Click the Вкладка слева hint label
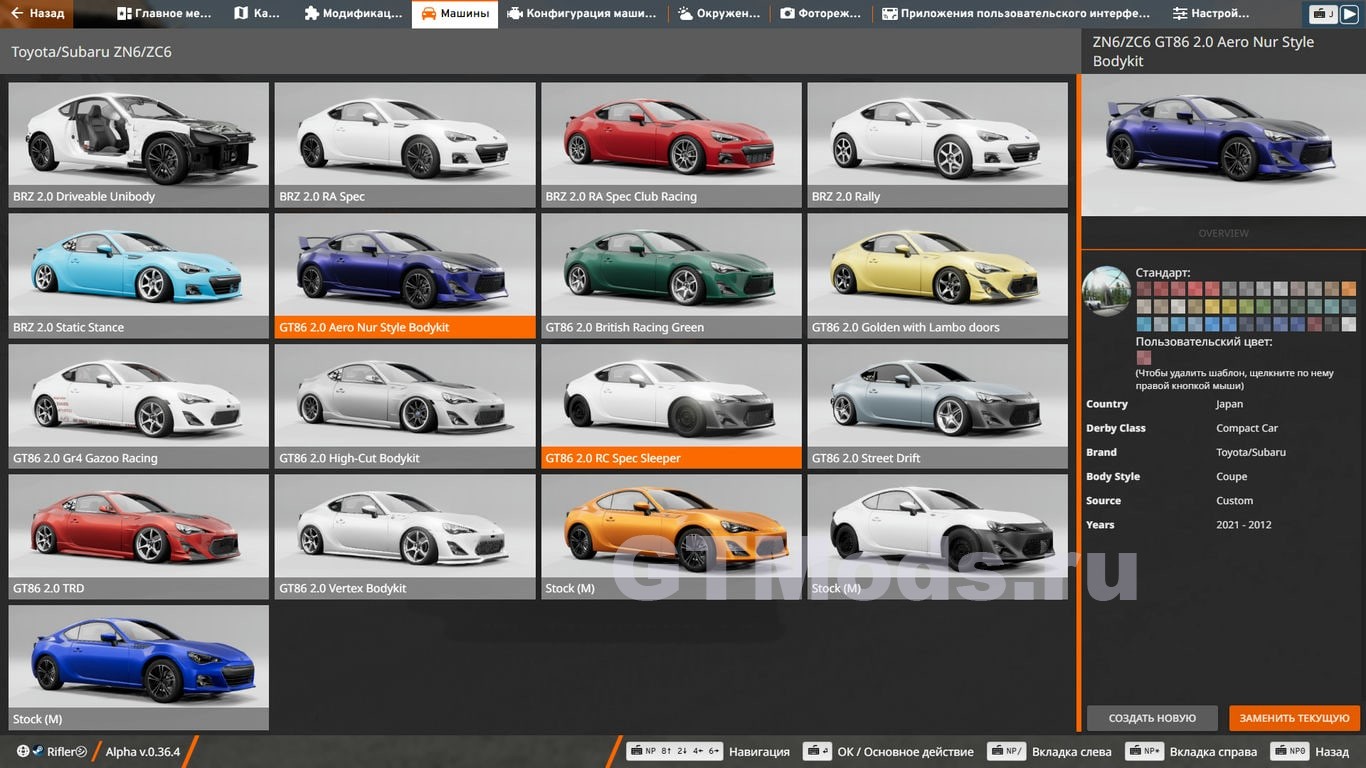1366x768 pixels. click(x=1071, y=752)
